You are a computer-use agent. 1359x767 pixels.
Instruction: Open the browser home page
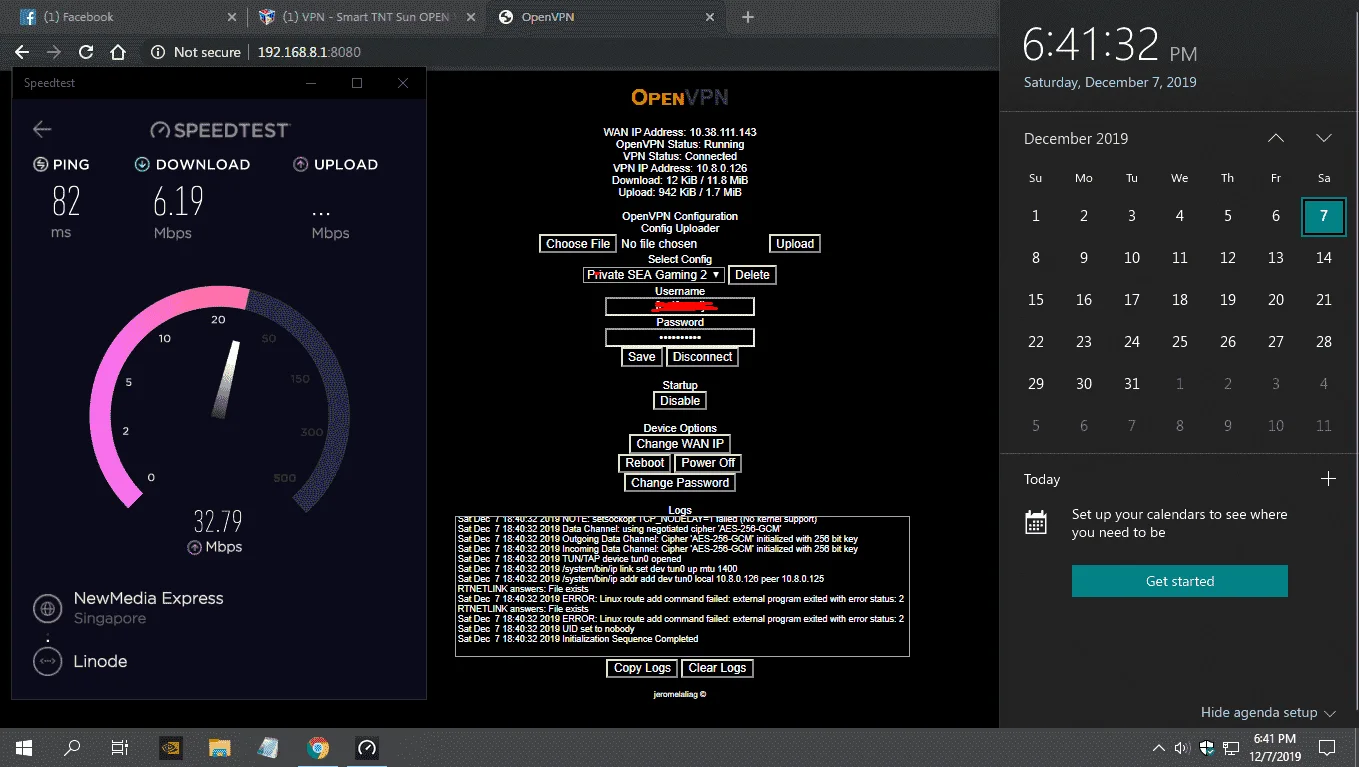[x=118, y=52]
